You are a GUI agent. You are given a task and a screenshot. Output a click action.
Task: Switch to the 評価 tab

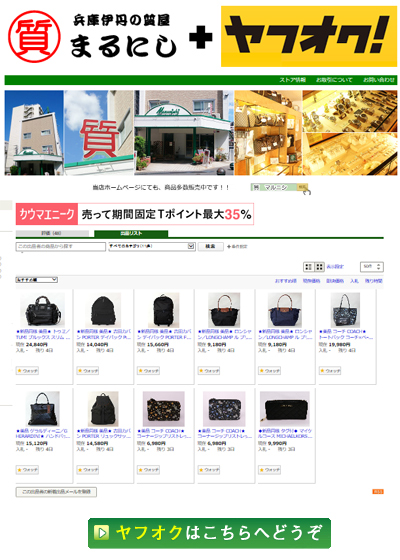click(52, 233)
